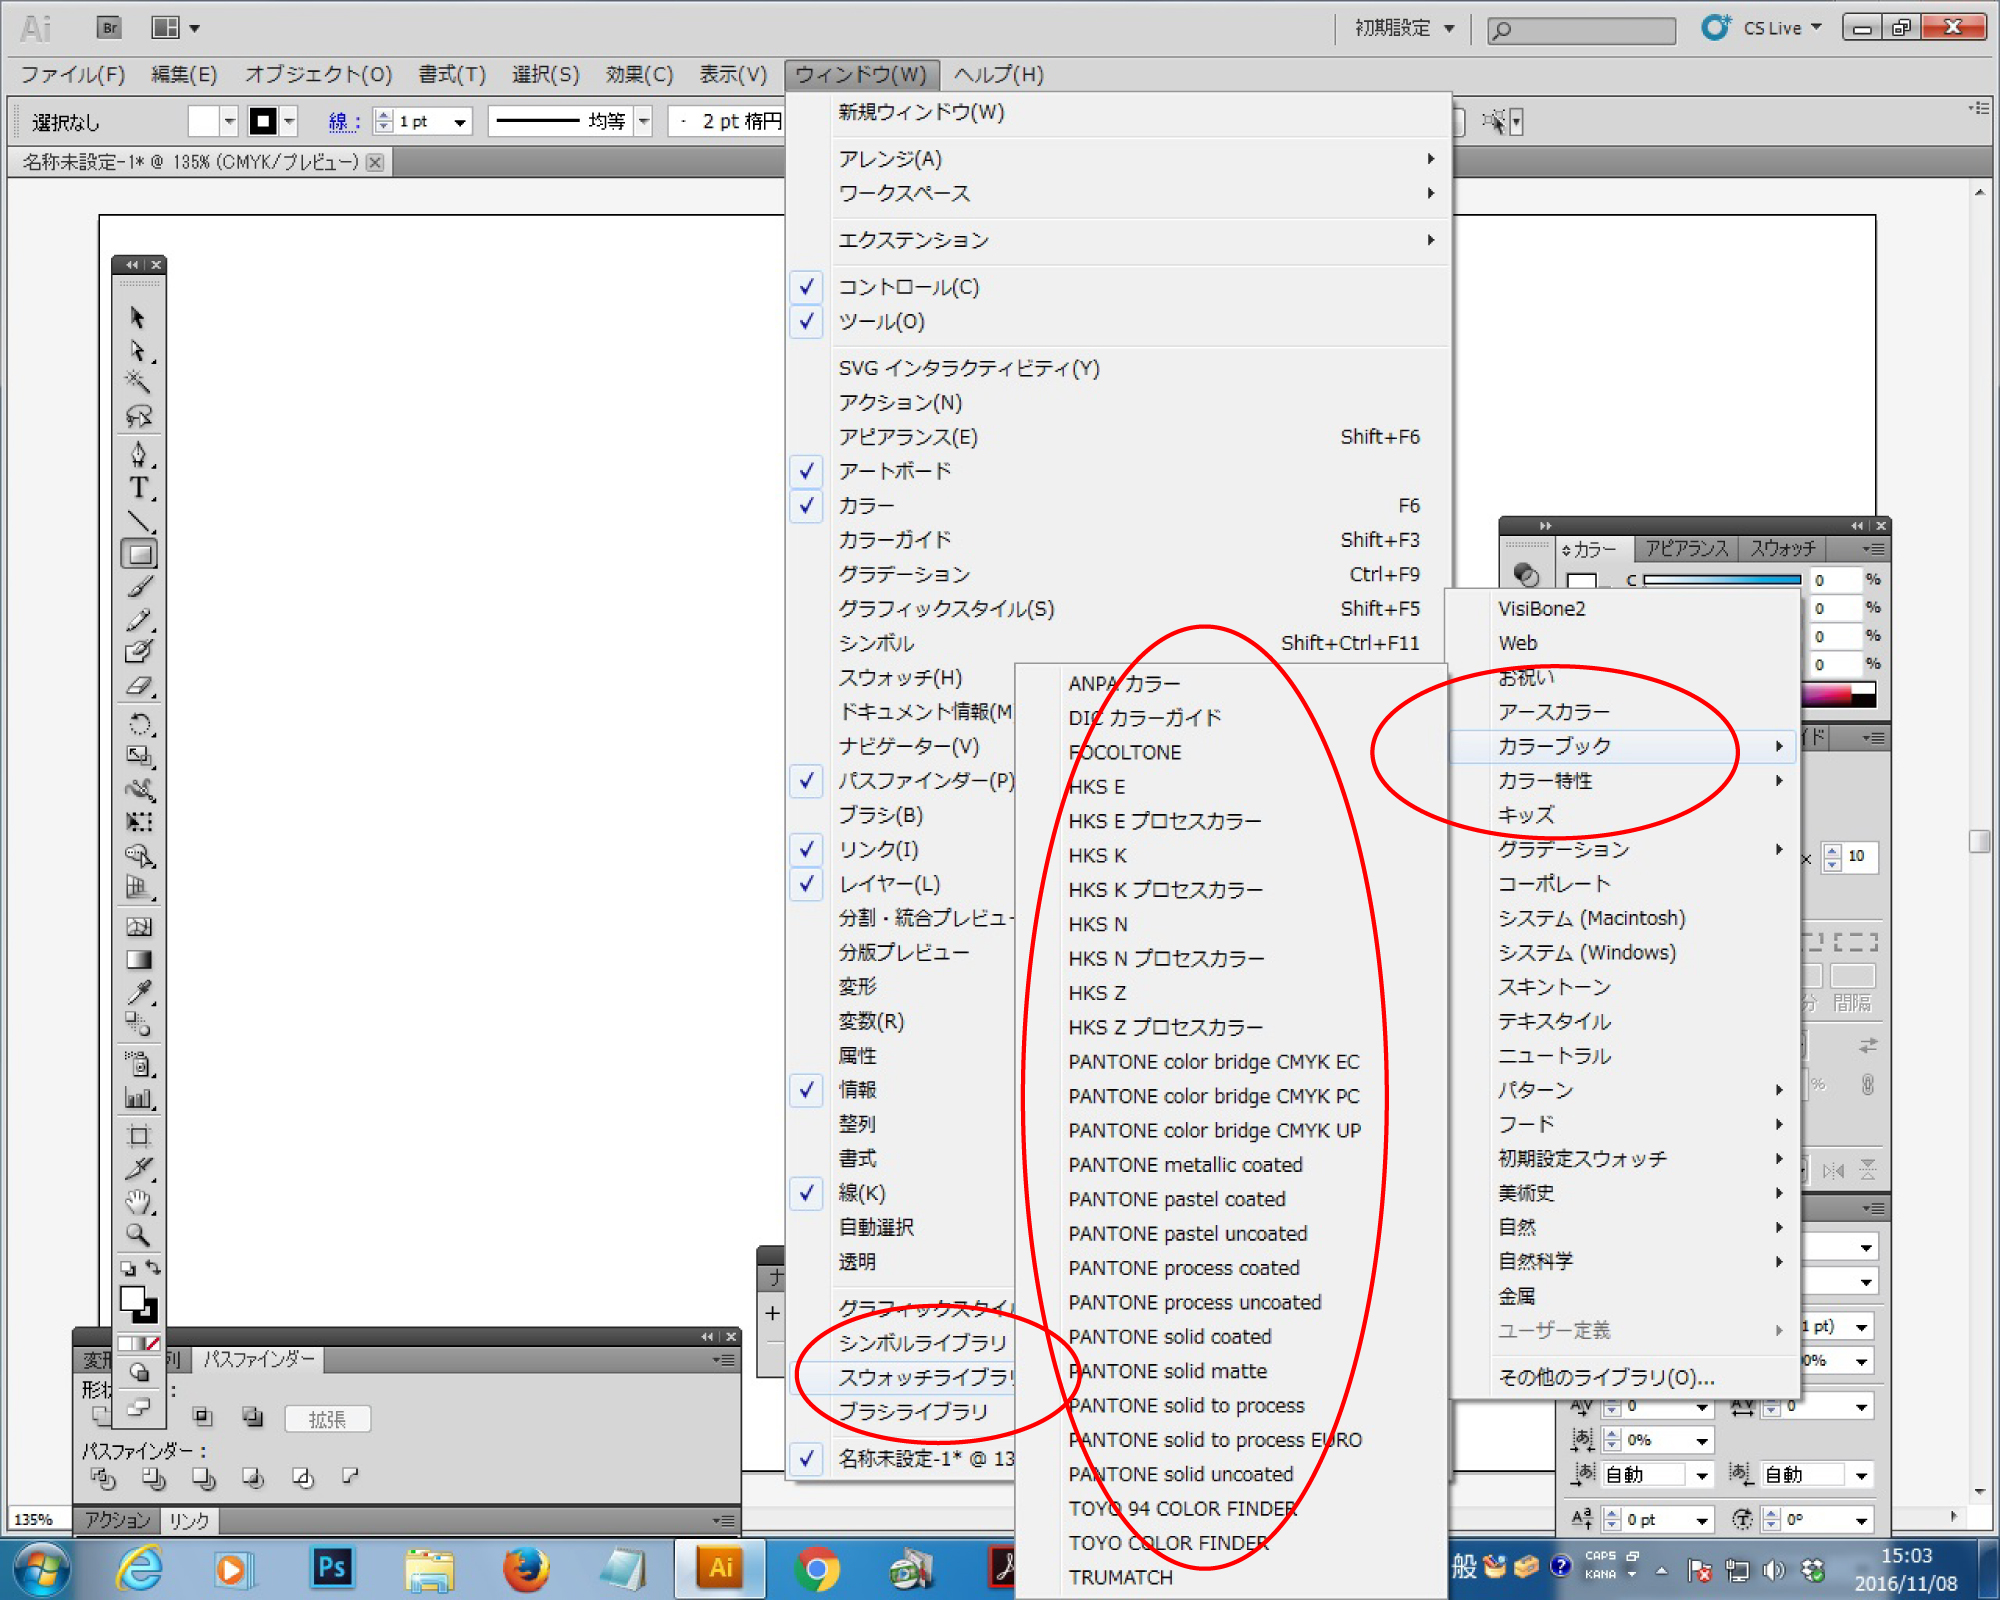Select the Line Segment tool

[x=138, y=521]
